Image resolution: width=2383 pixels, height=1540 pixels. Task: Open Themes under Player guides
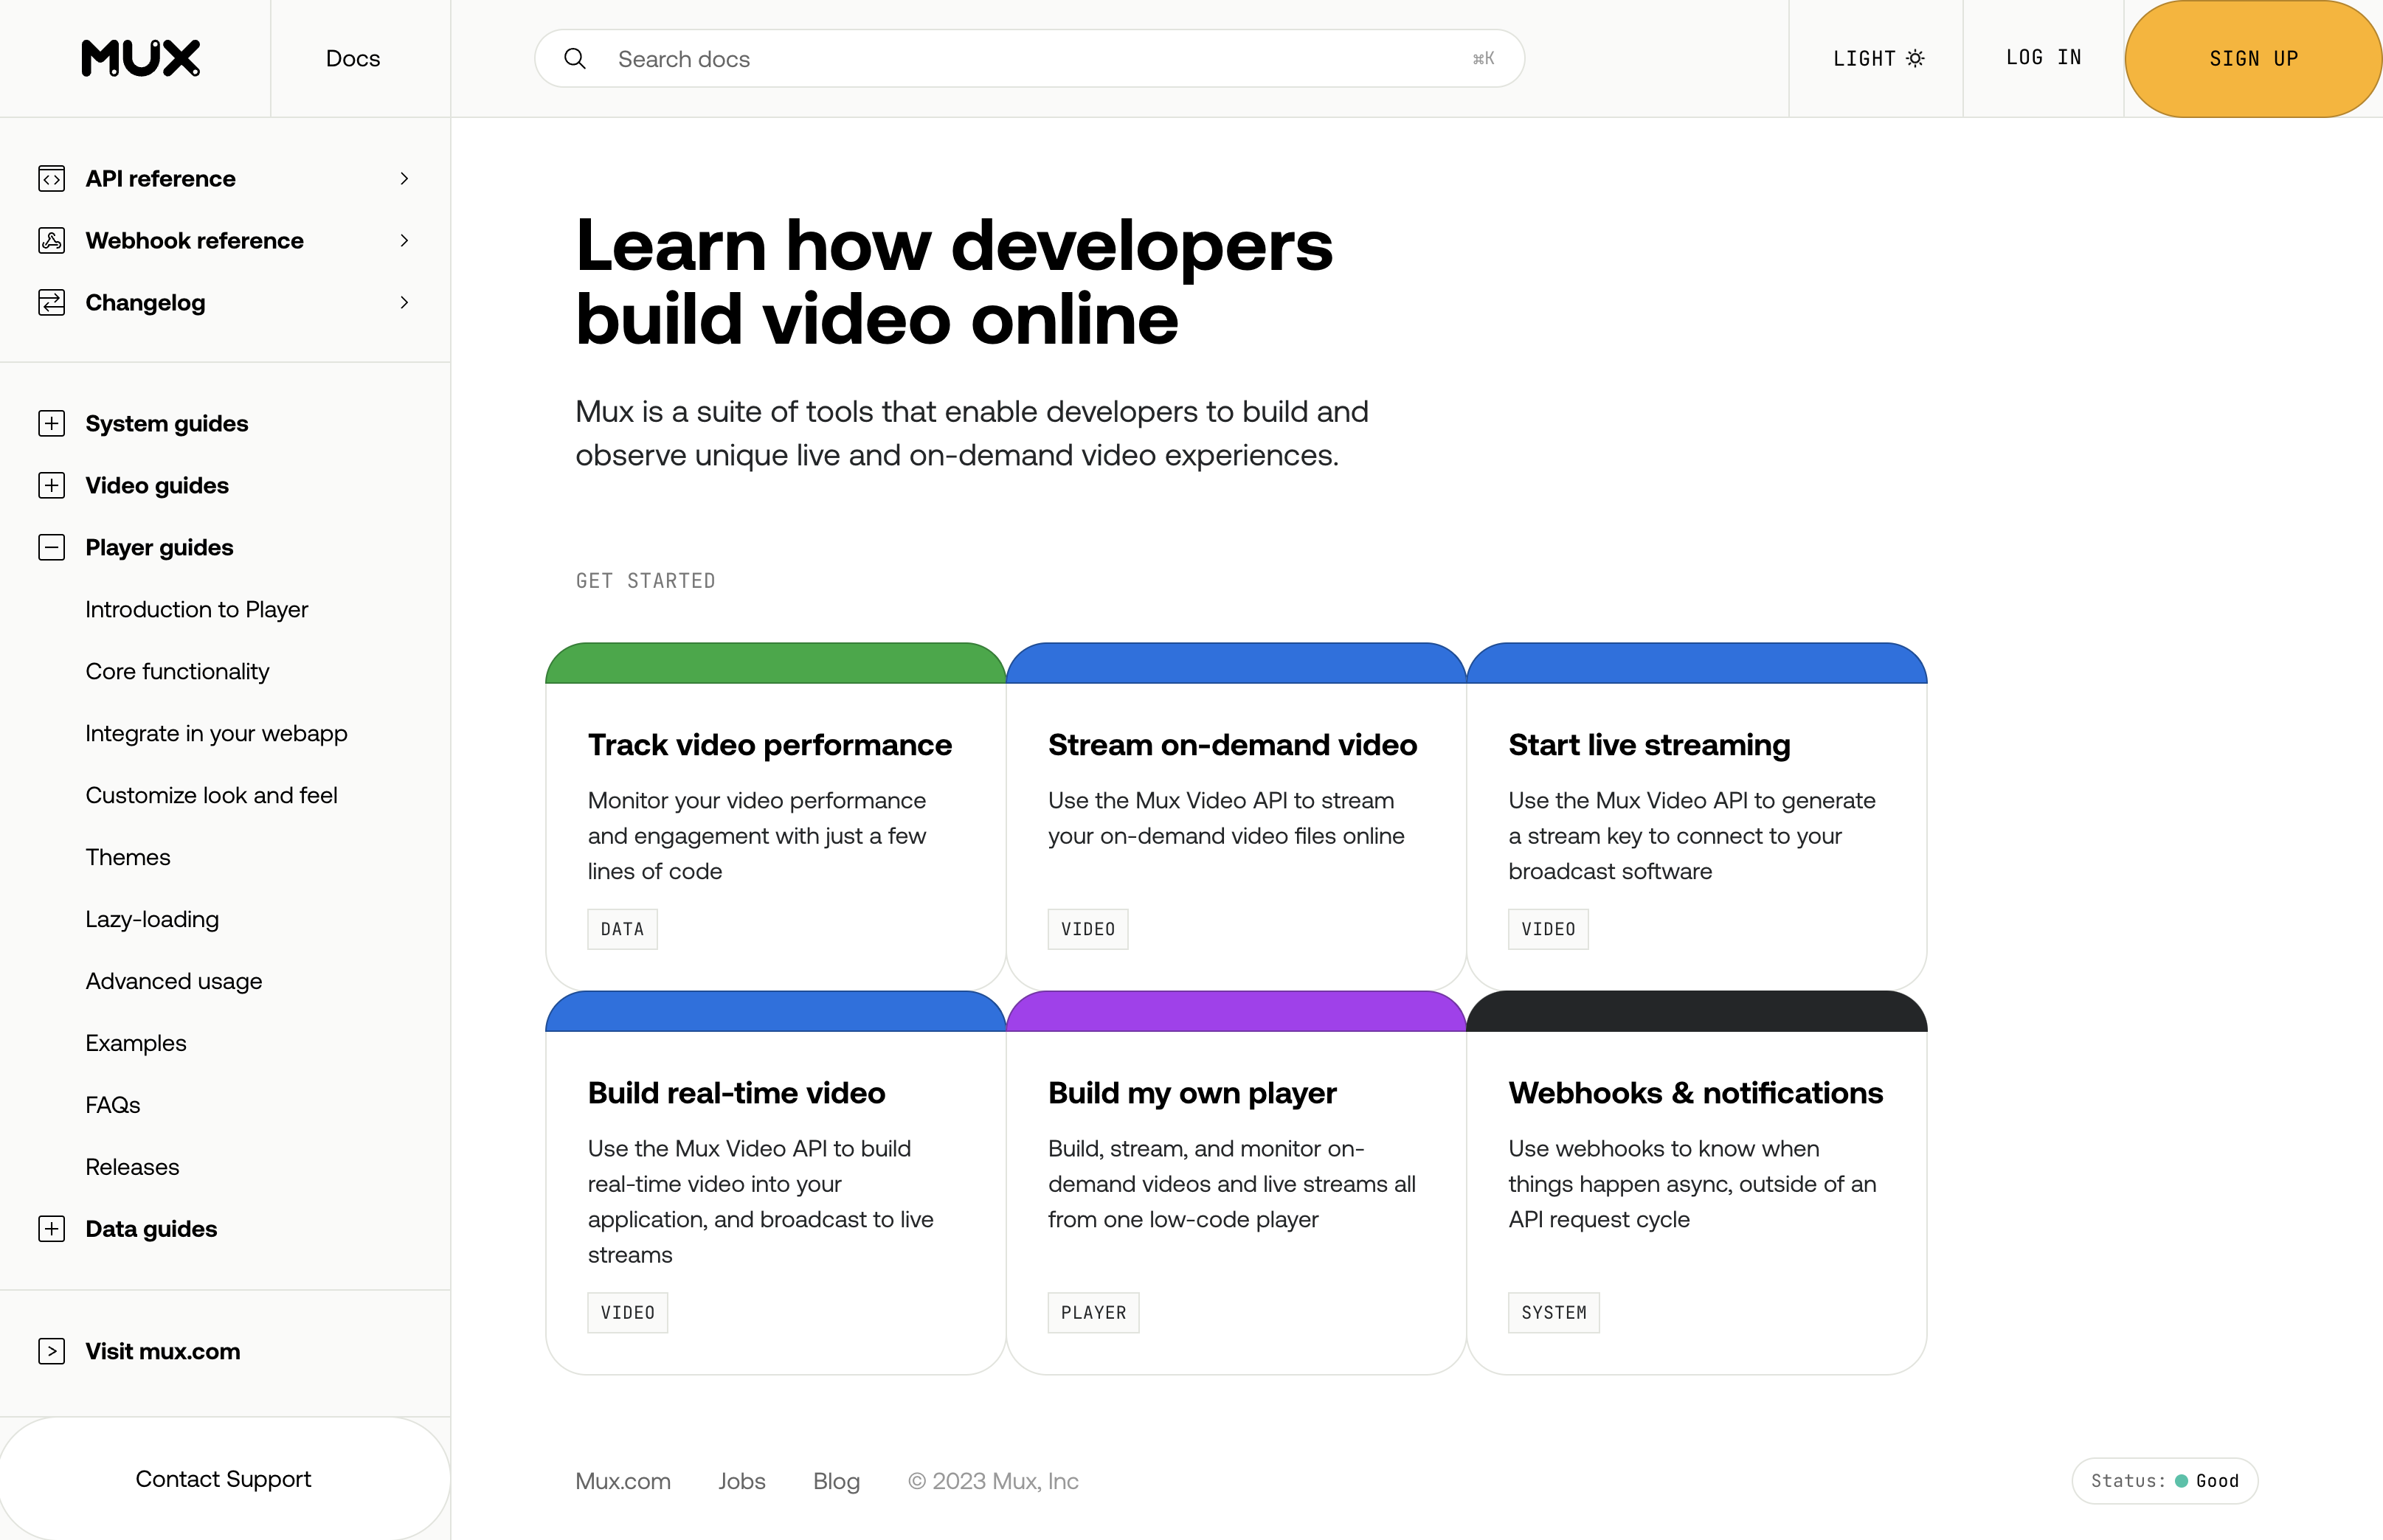pos(127,857)
